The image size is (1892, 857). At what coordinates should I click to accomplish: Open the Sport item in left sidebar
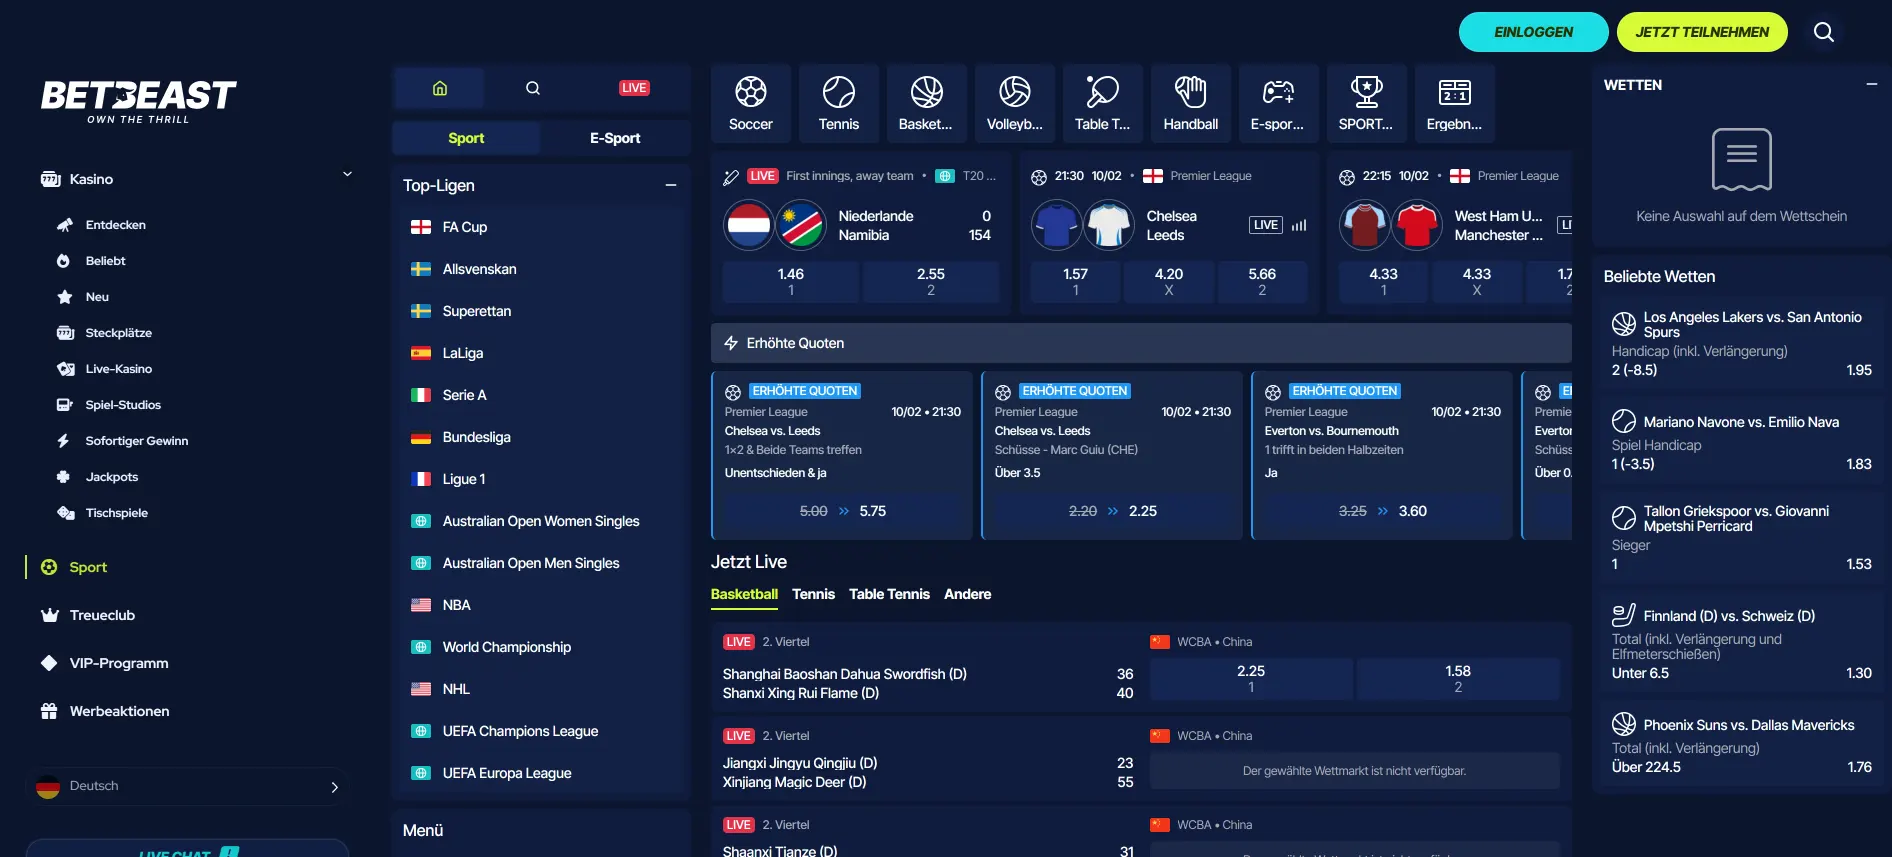[x=88, y=567]
